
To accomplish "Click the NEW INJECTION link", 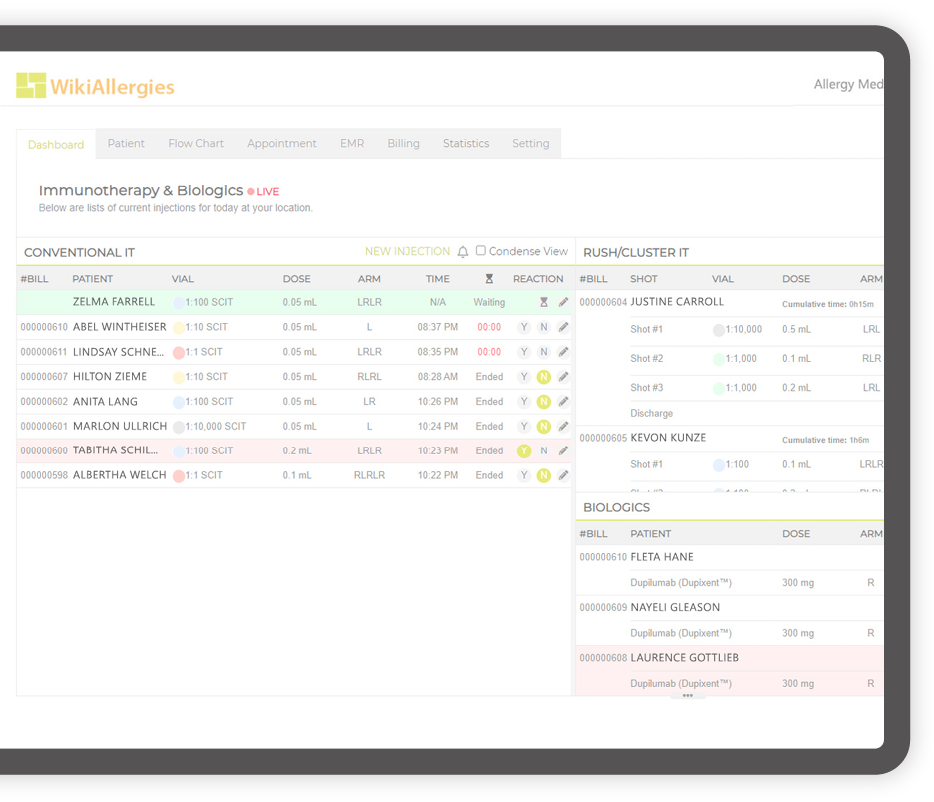I will 407,252.
